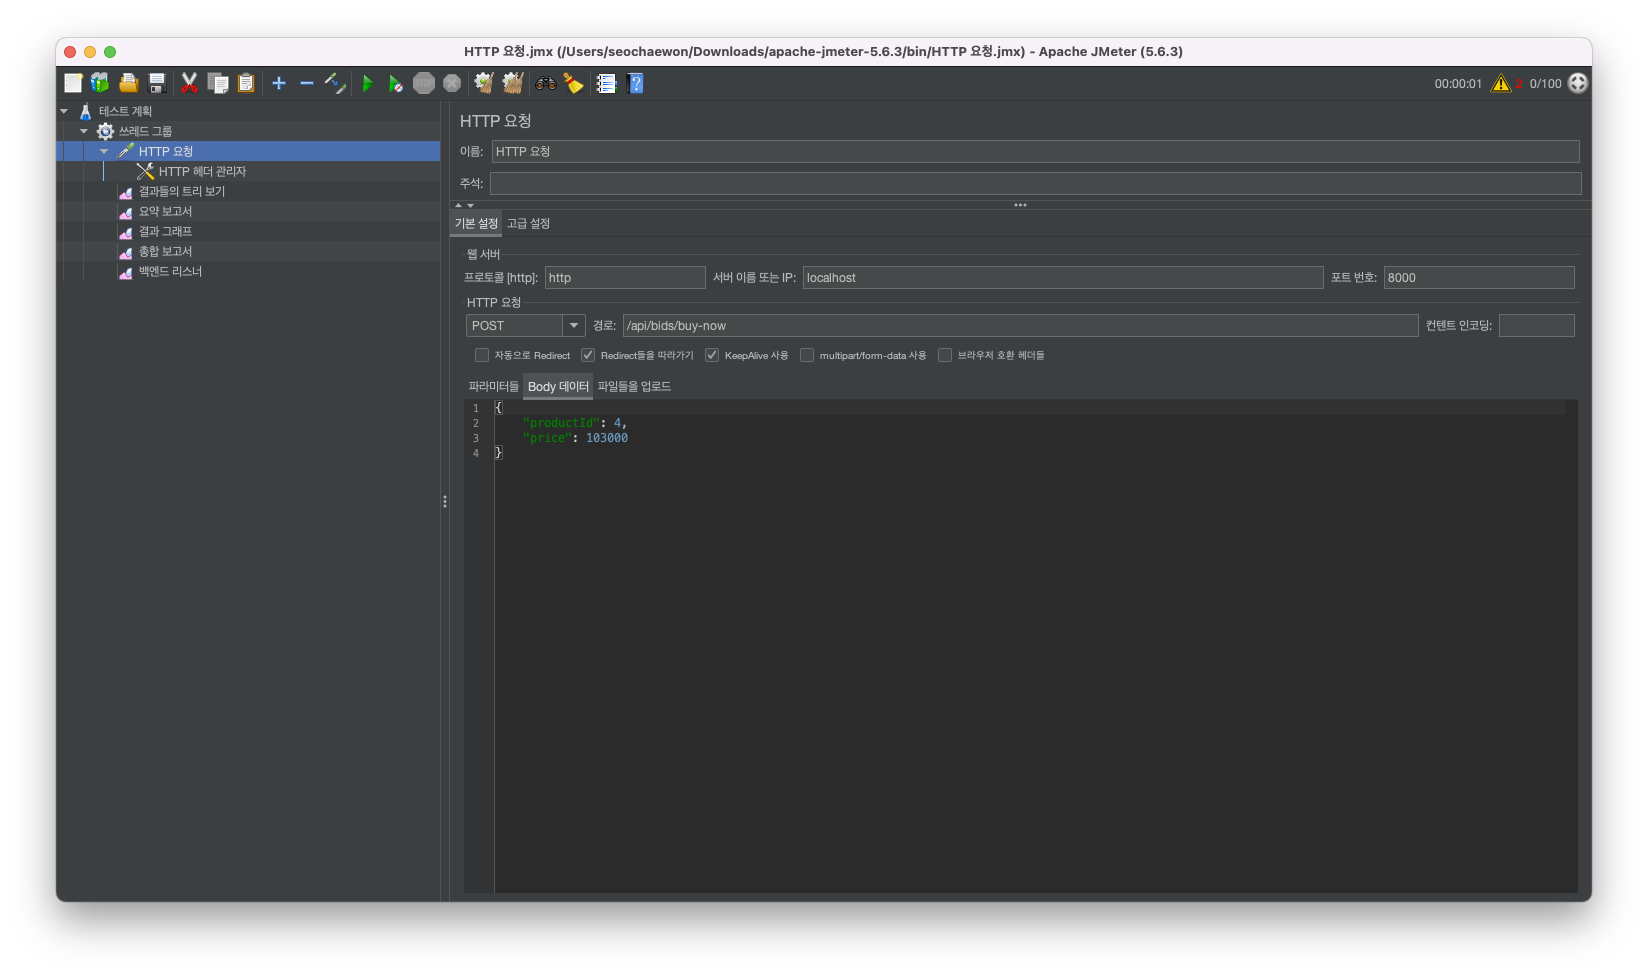Reset search yellow broom icon

[573, 83]
